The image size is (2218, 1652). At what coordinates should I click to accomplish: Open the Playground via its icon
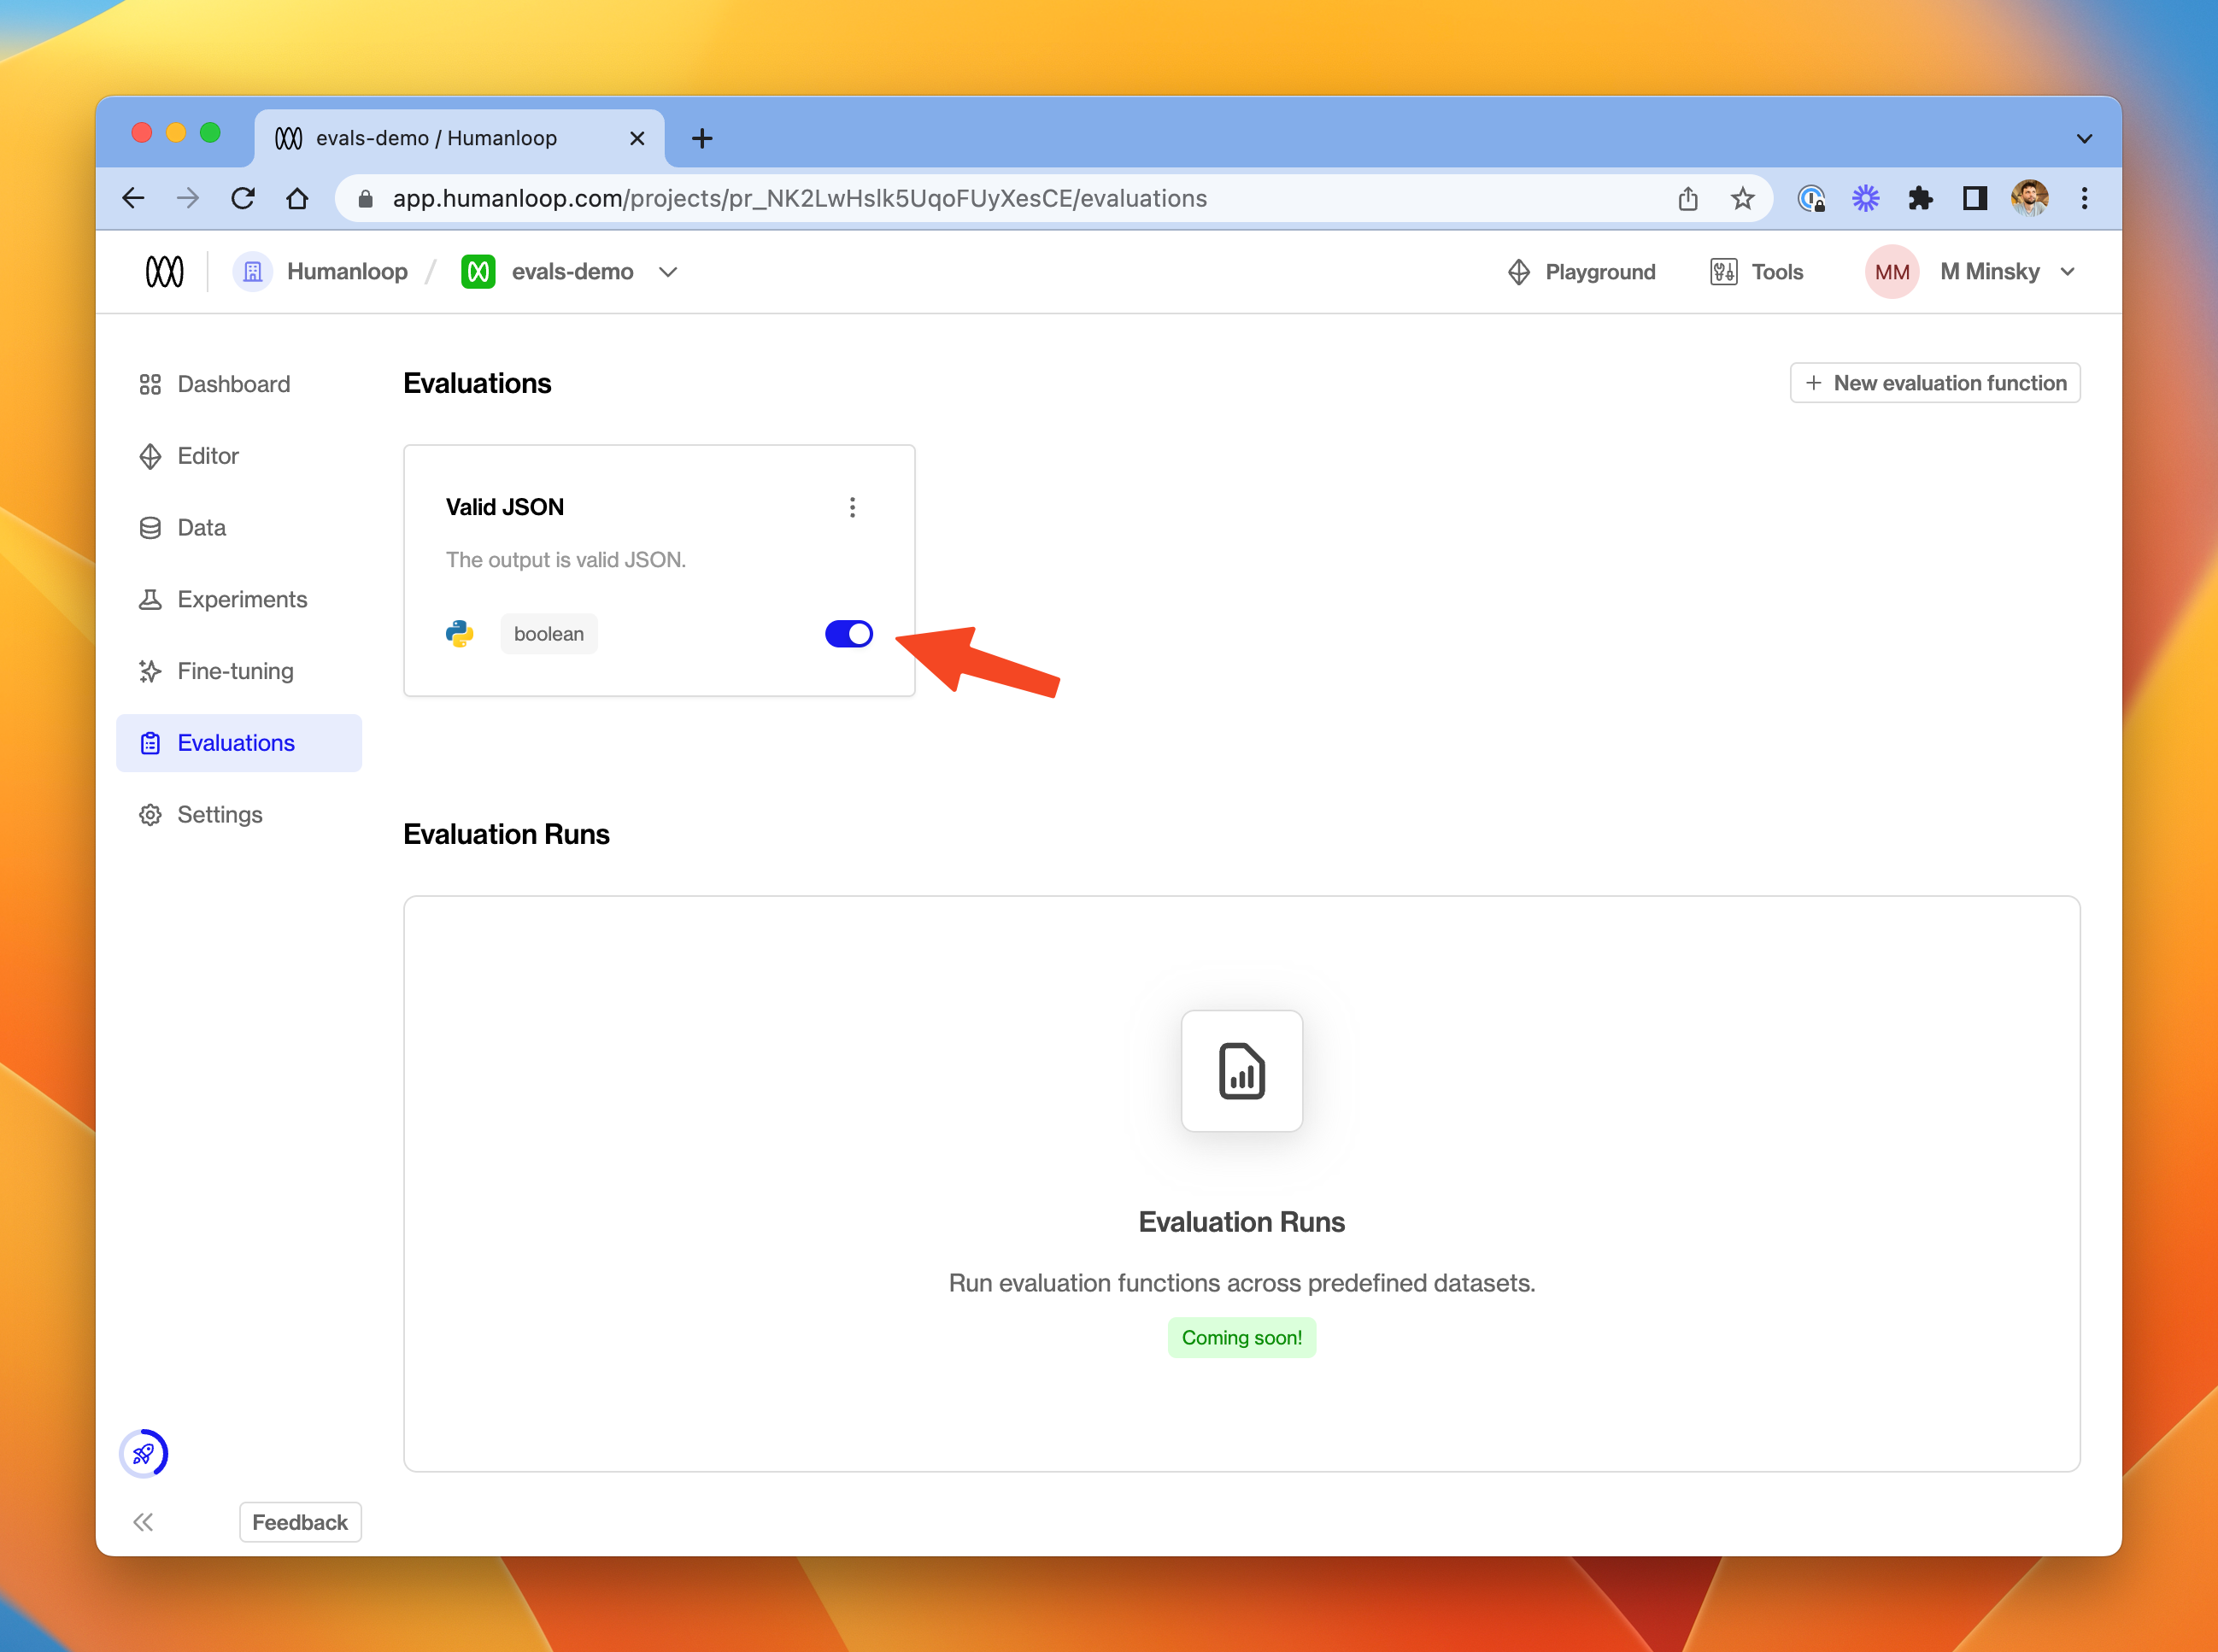point(1519,272)
